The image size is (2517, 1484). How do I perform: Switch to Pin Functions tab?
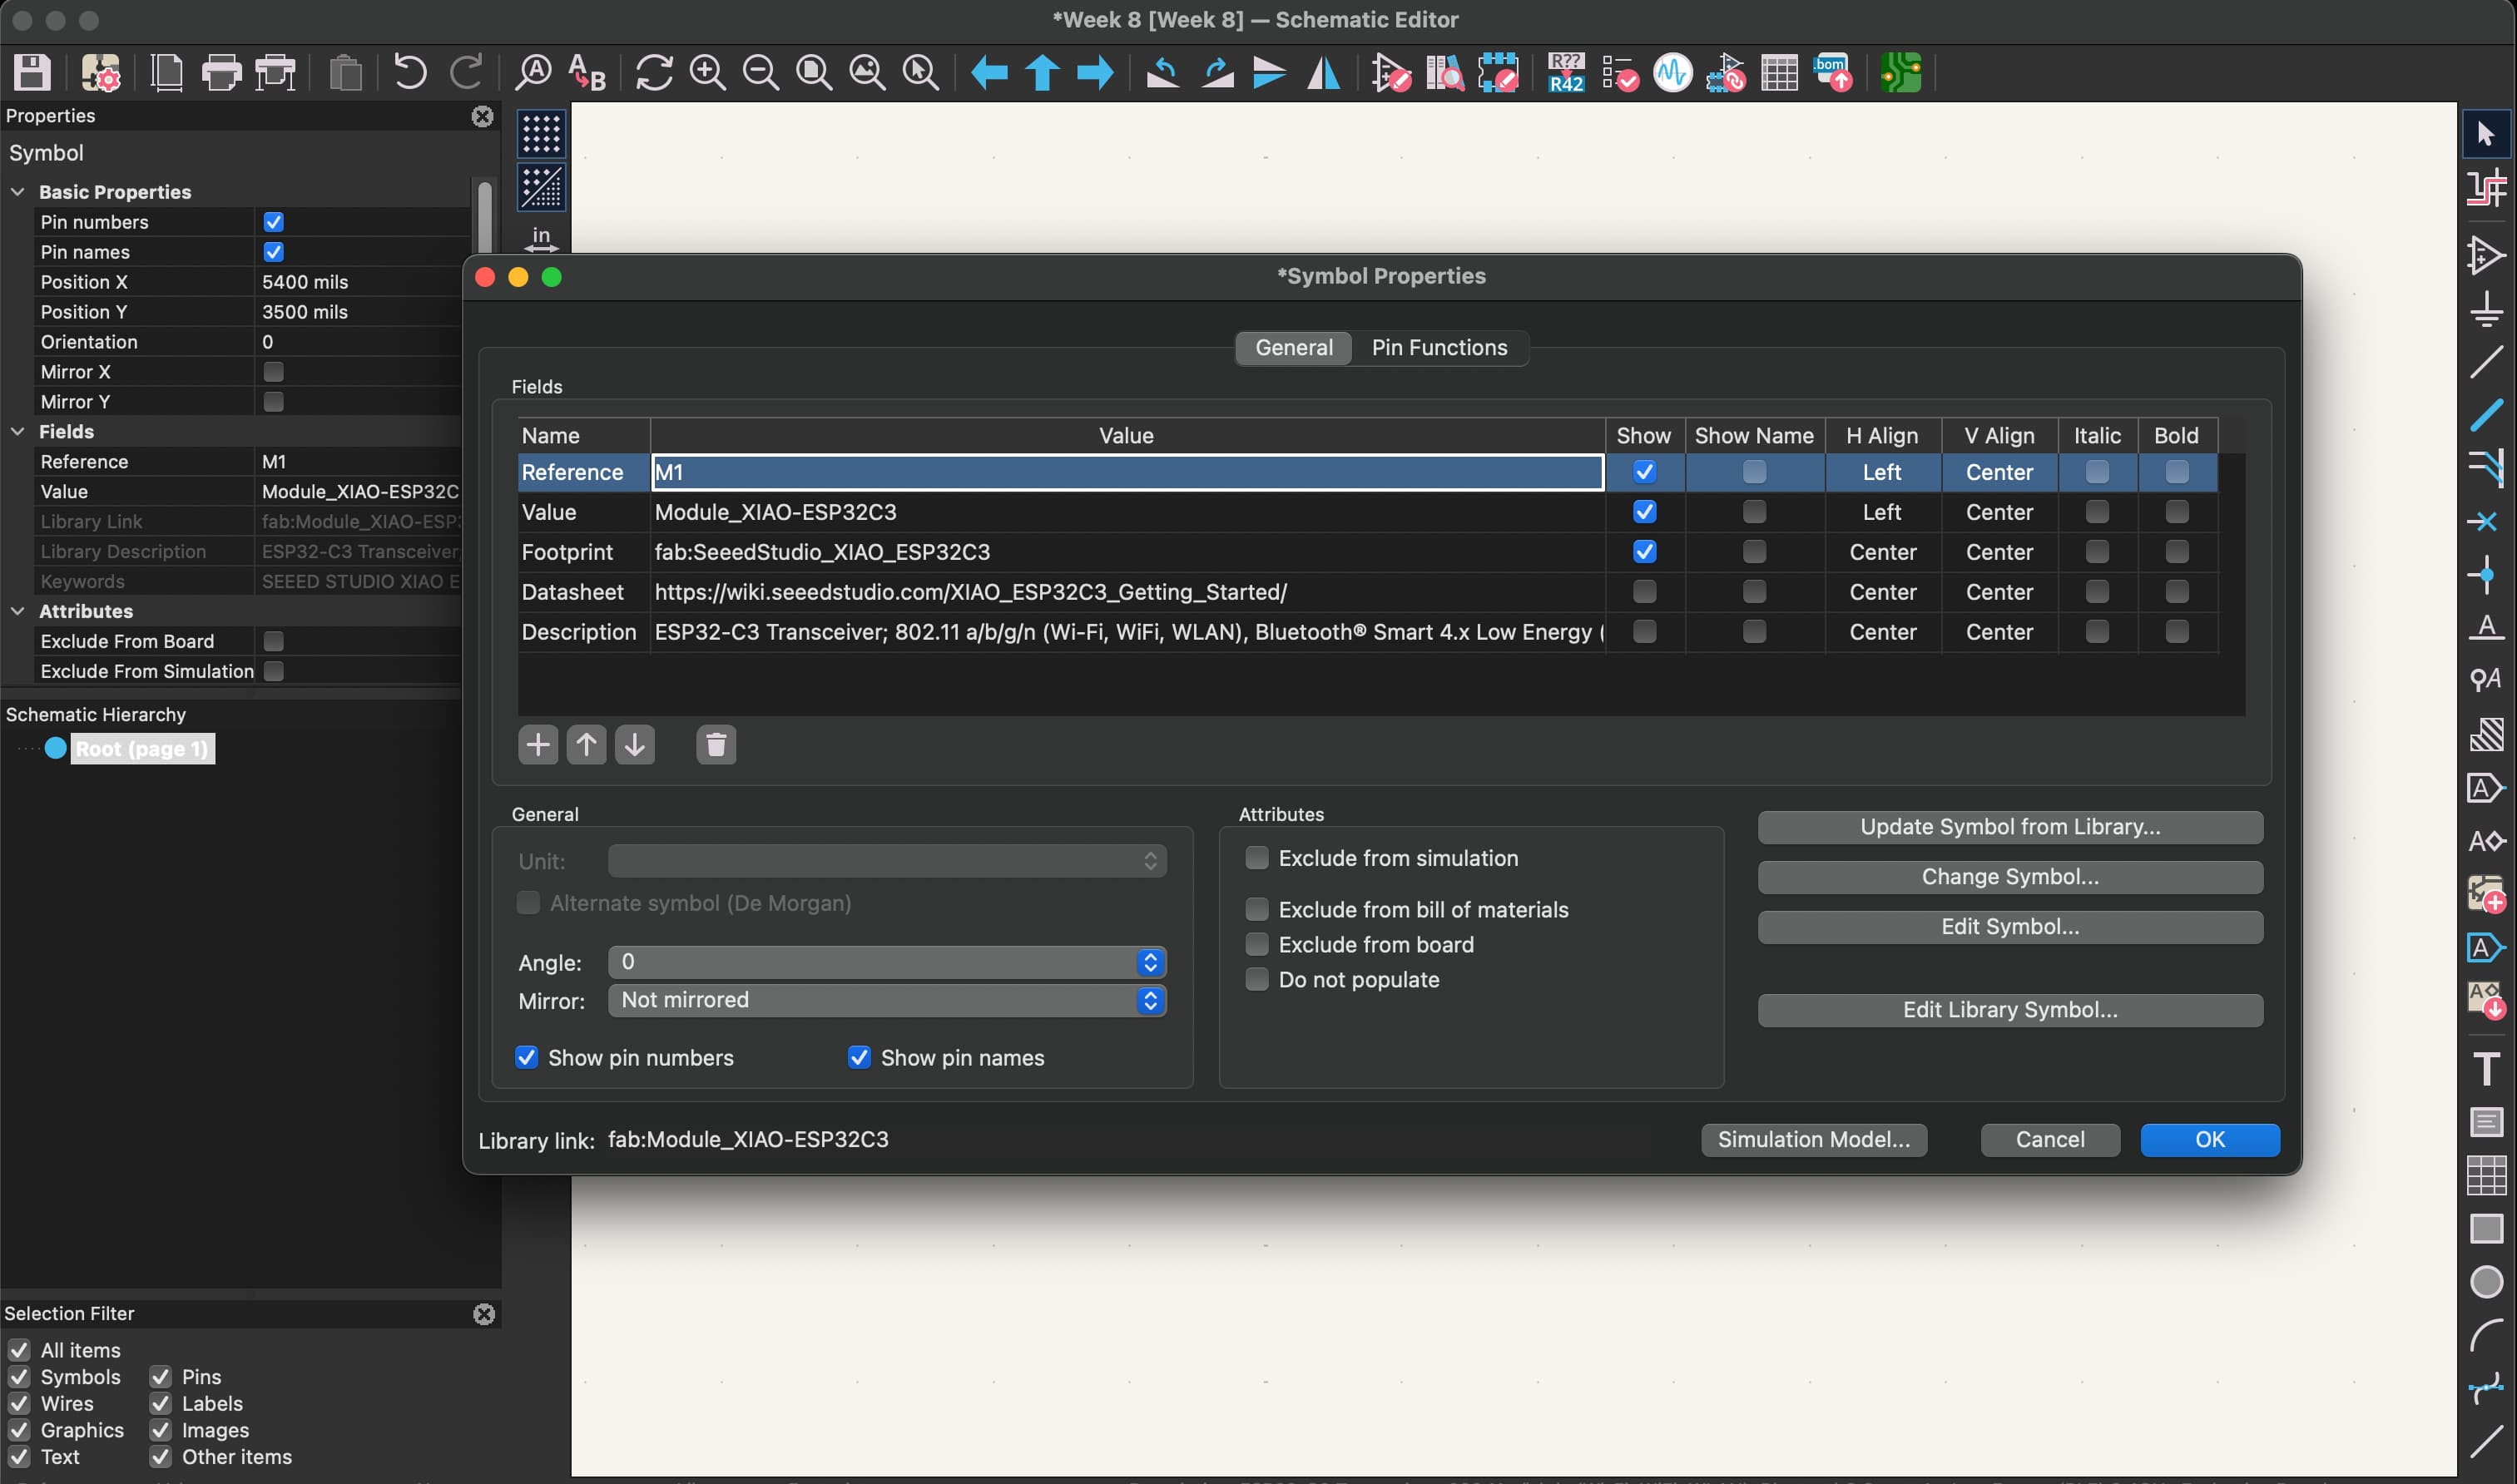(x=1438, y=348)
